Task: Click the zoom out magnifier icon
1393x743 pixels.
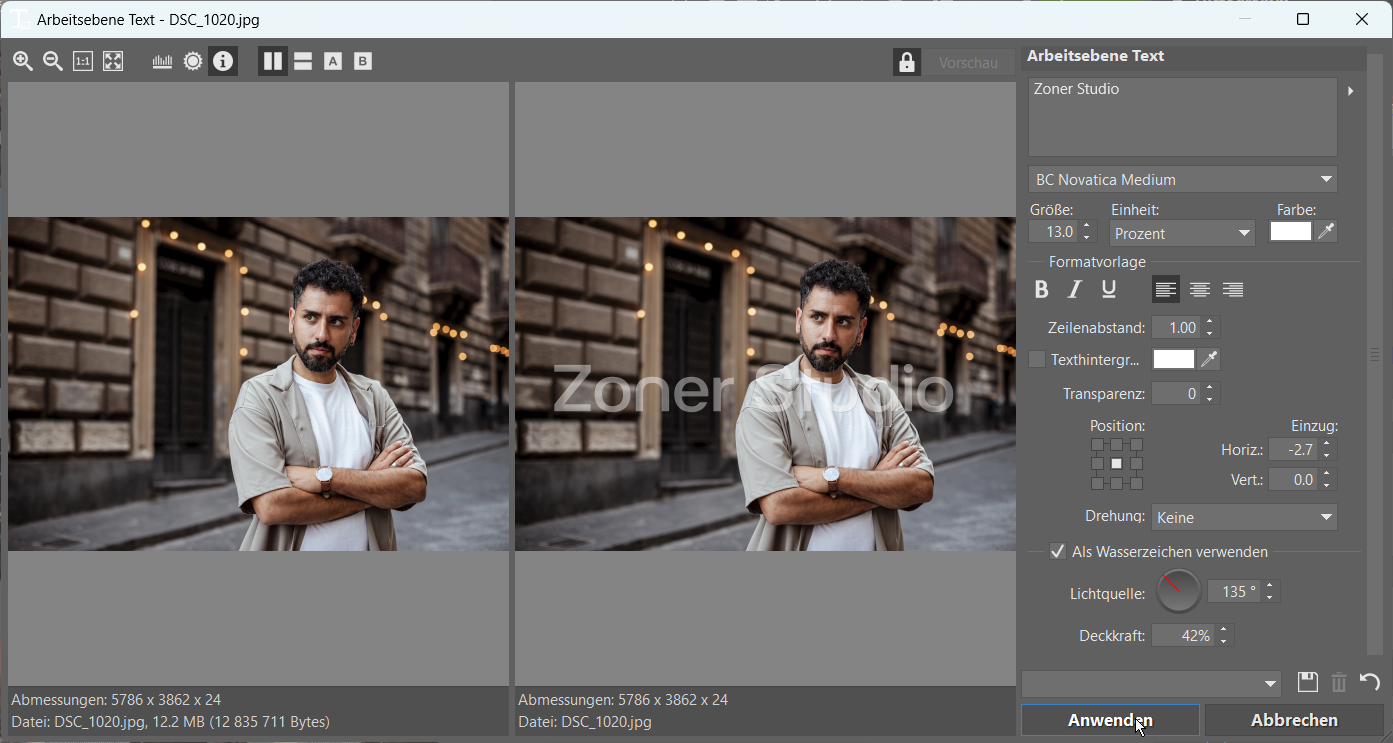Action: point(53,61)
